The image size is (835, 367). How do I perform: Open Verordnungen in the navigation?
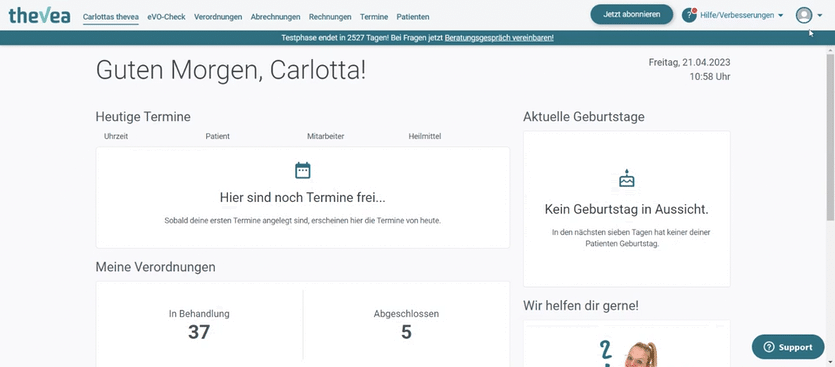click(x=218, y=17)
